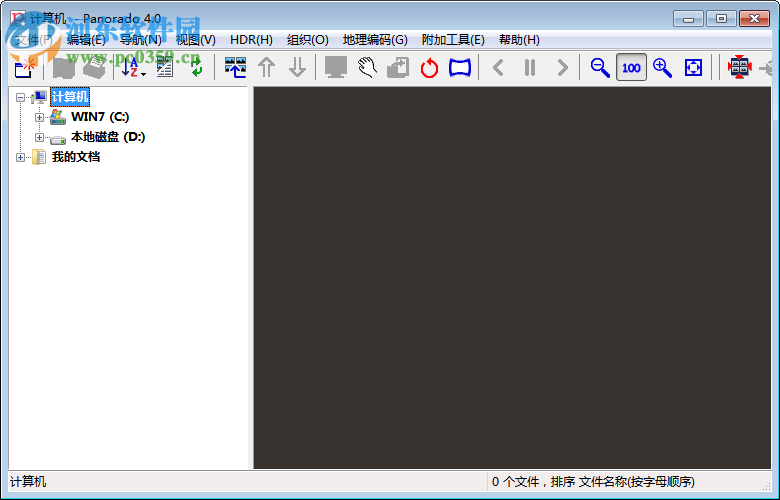Select 我的文档 in the tree

coord(76,157)
